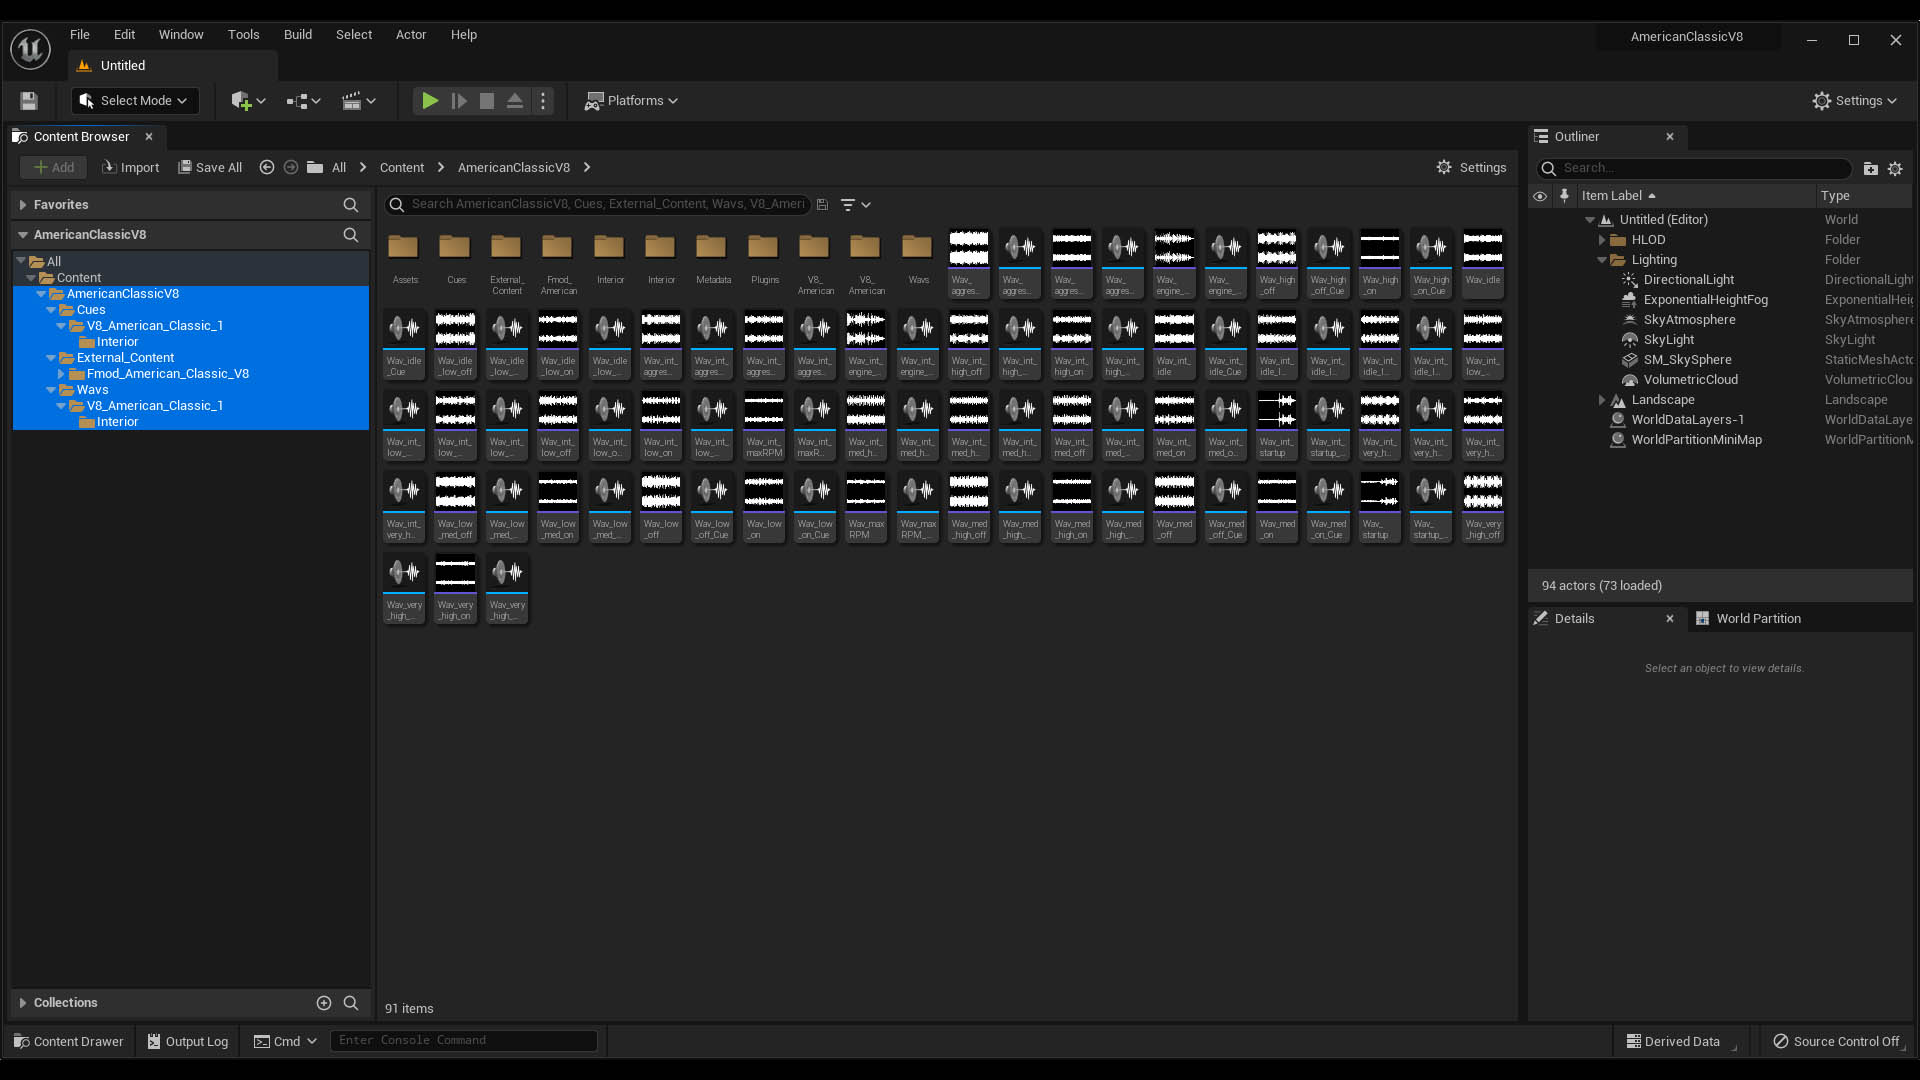Click the save current level icon
Screen dimensions: 1920x1080
(x=29, y=101)
